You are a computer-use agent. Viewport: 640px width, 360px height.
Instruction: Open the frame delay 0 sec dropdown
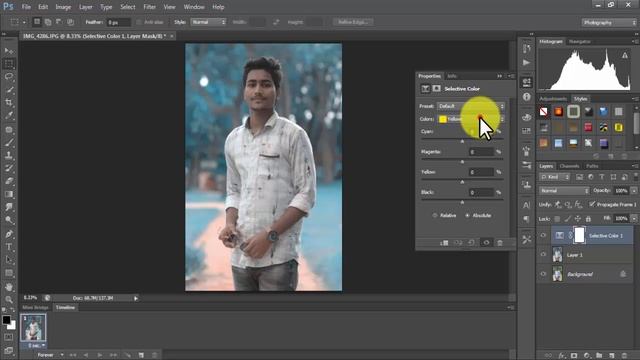click(x=36, y=345)
